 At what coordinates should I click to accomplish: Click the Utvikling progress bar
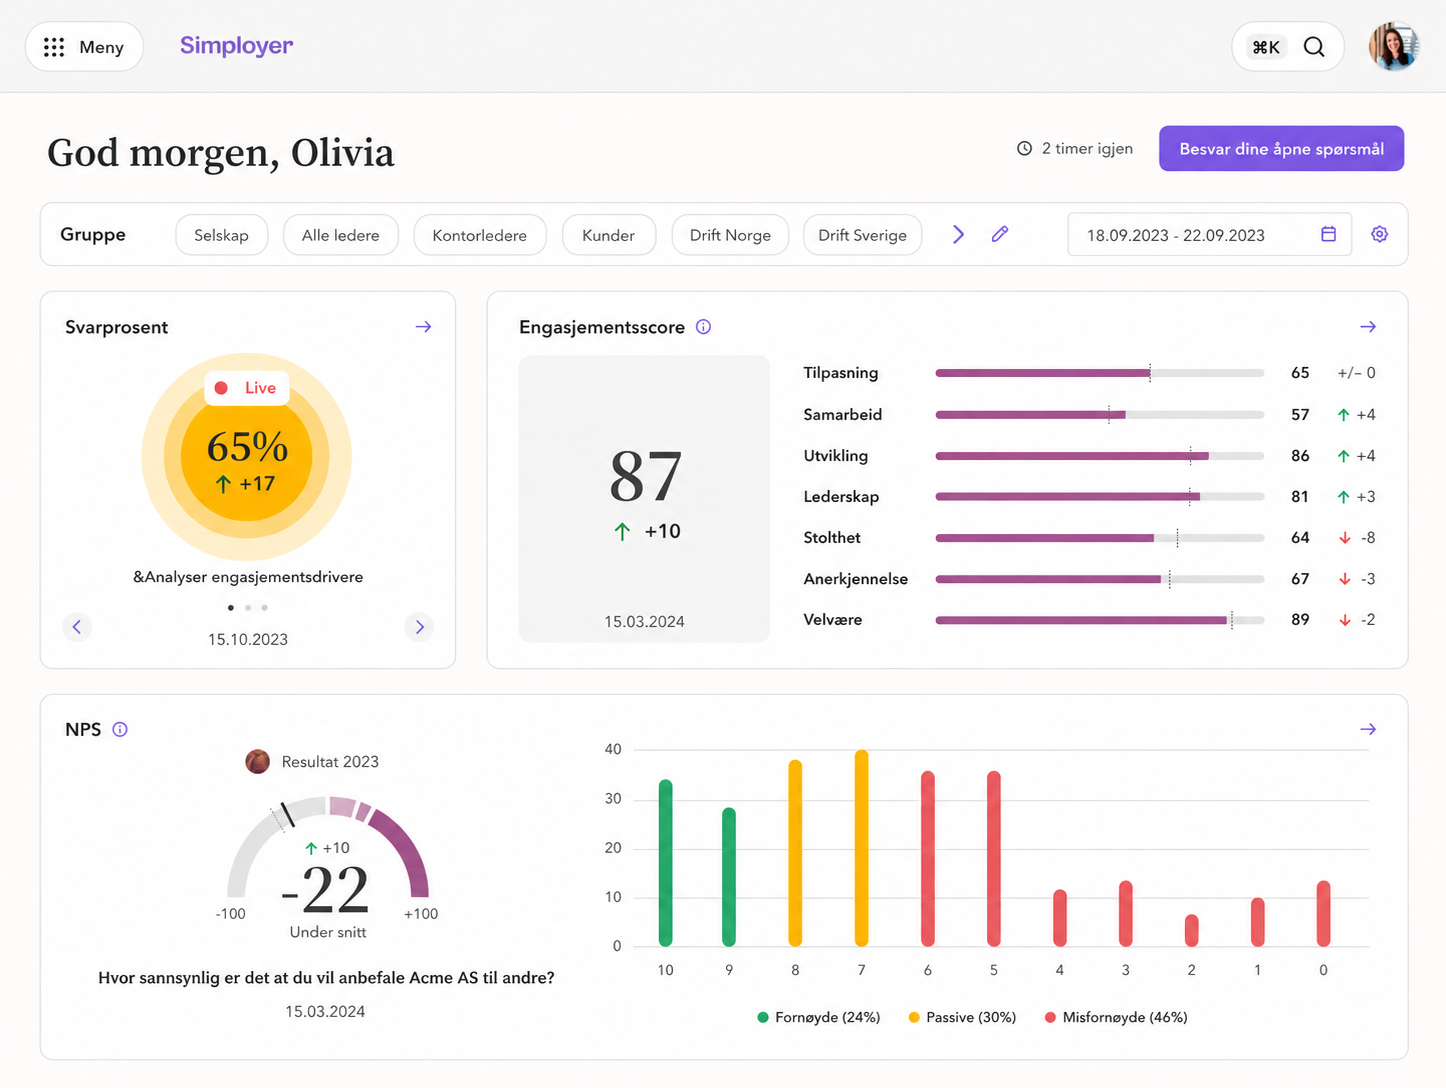pyautogui.click(x=1100, y=456)
